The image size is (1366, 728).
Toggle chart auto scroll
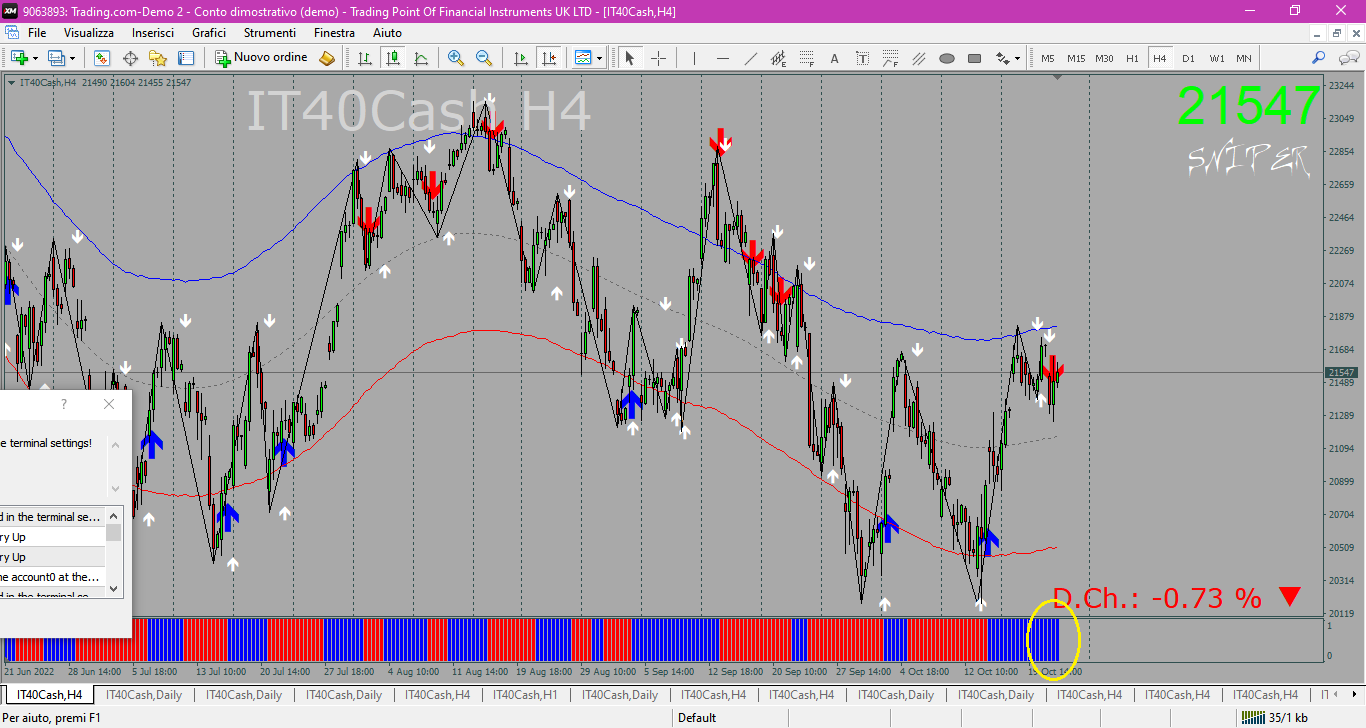tap(519, 58)
